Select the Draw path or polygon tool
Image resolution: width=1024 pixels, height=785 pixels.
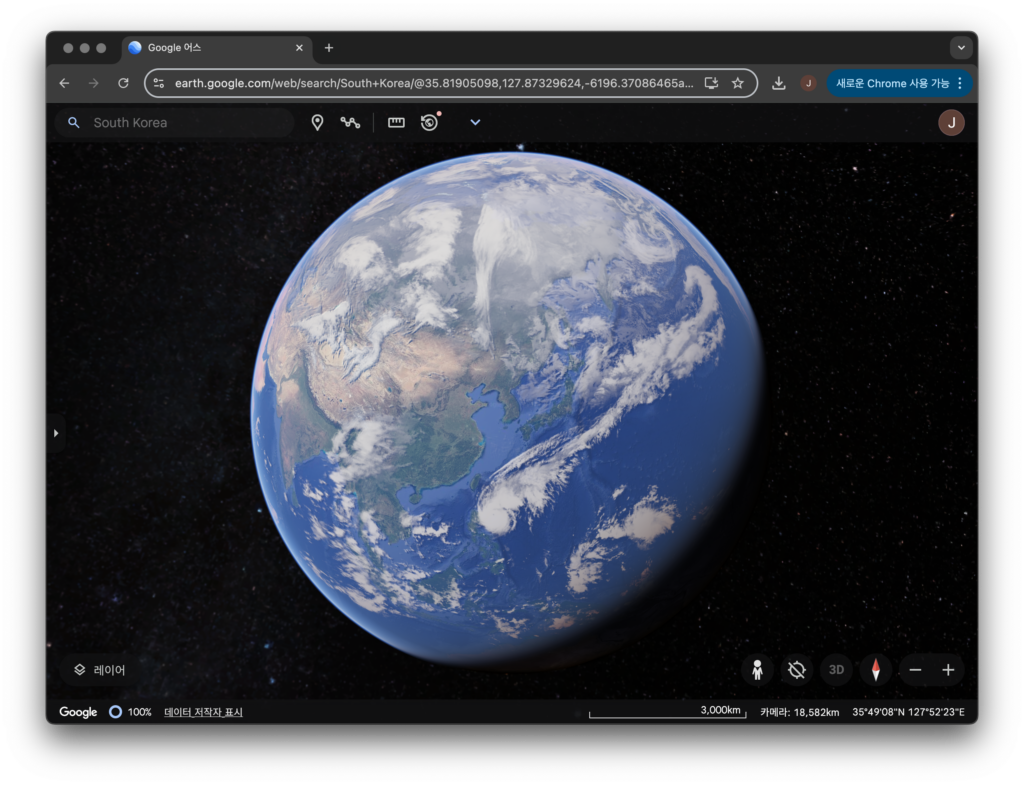tap(350, 122)
